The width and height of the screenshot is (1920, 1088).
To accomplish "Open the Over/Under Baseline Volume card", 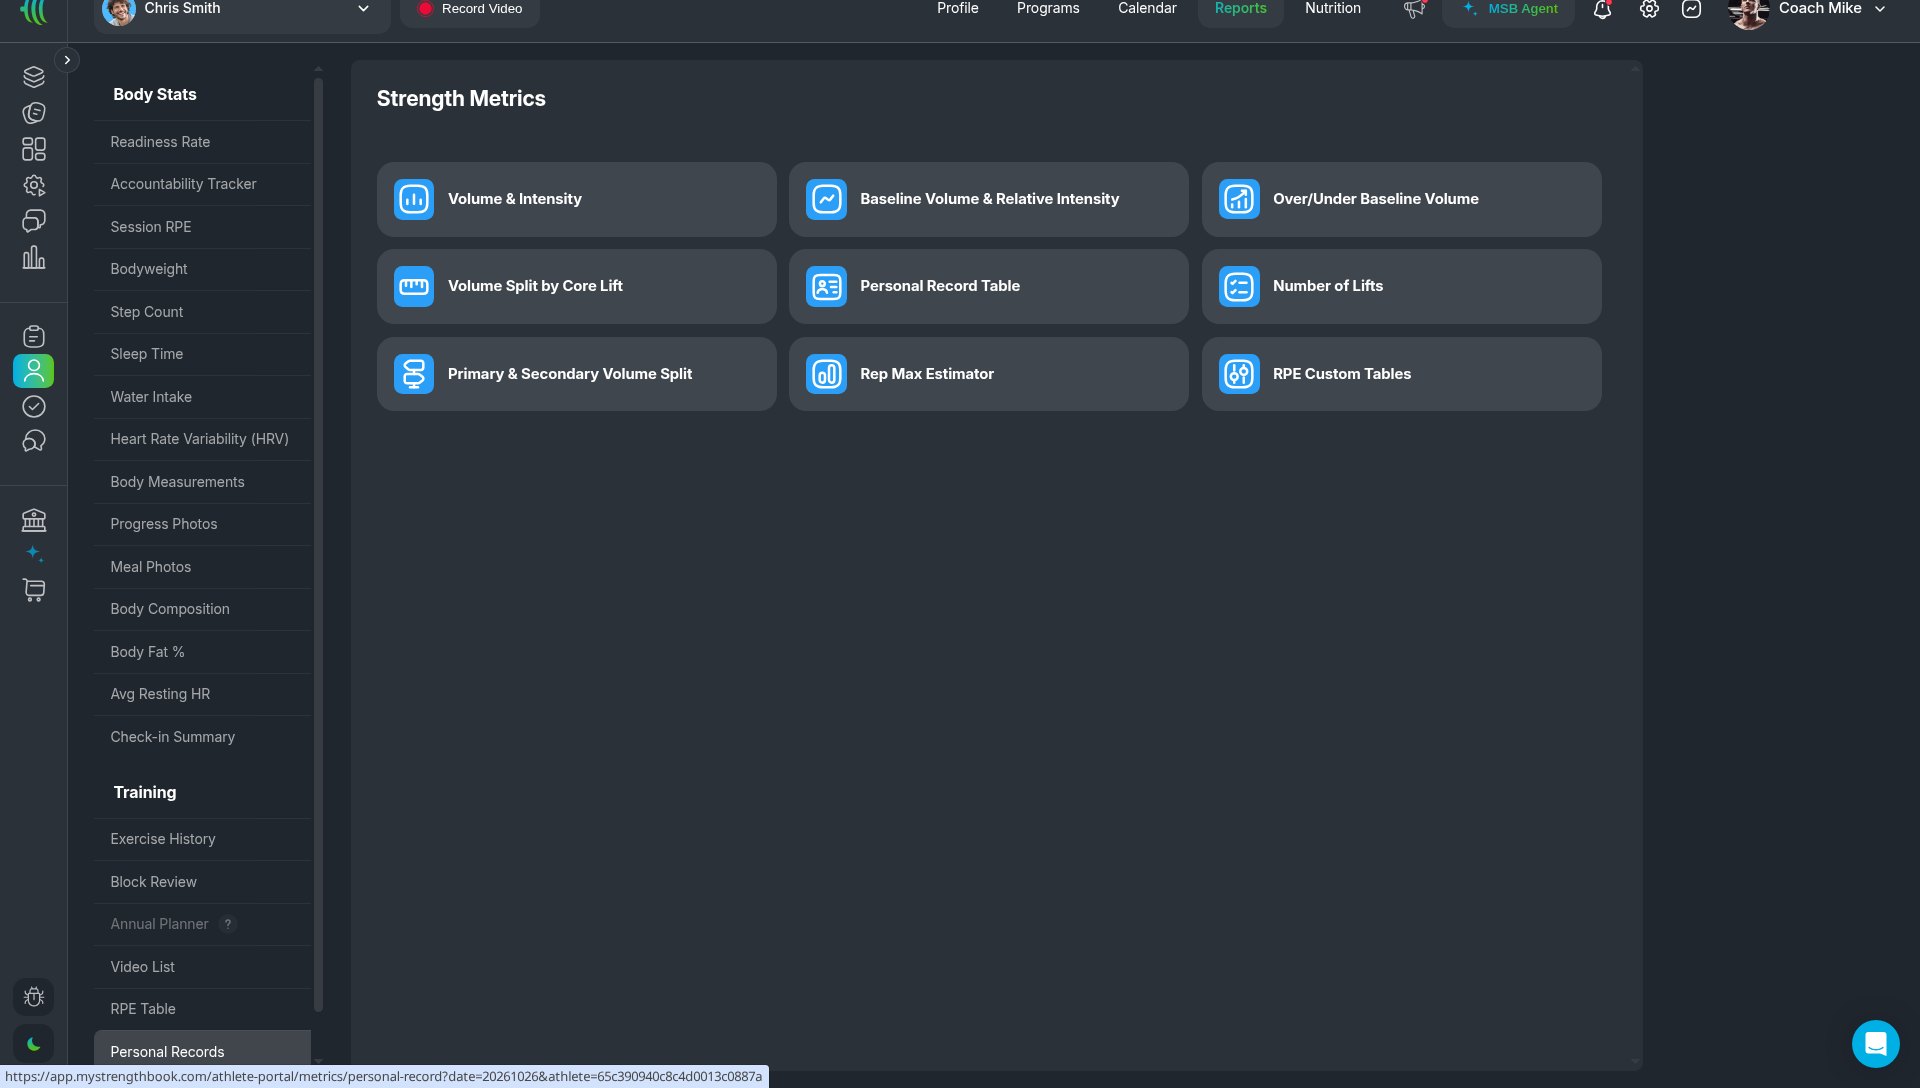I will 1402,199.
